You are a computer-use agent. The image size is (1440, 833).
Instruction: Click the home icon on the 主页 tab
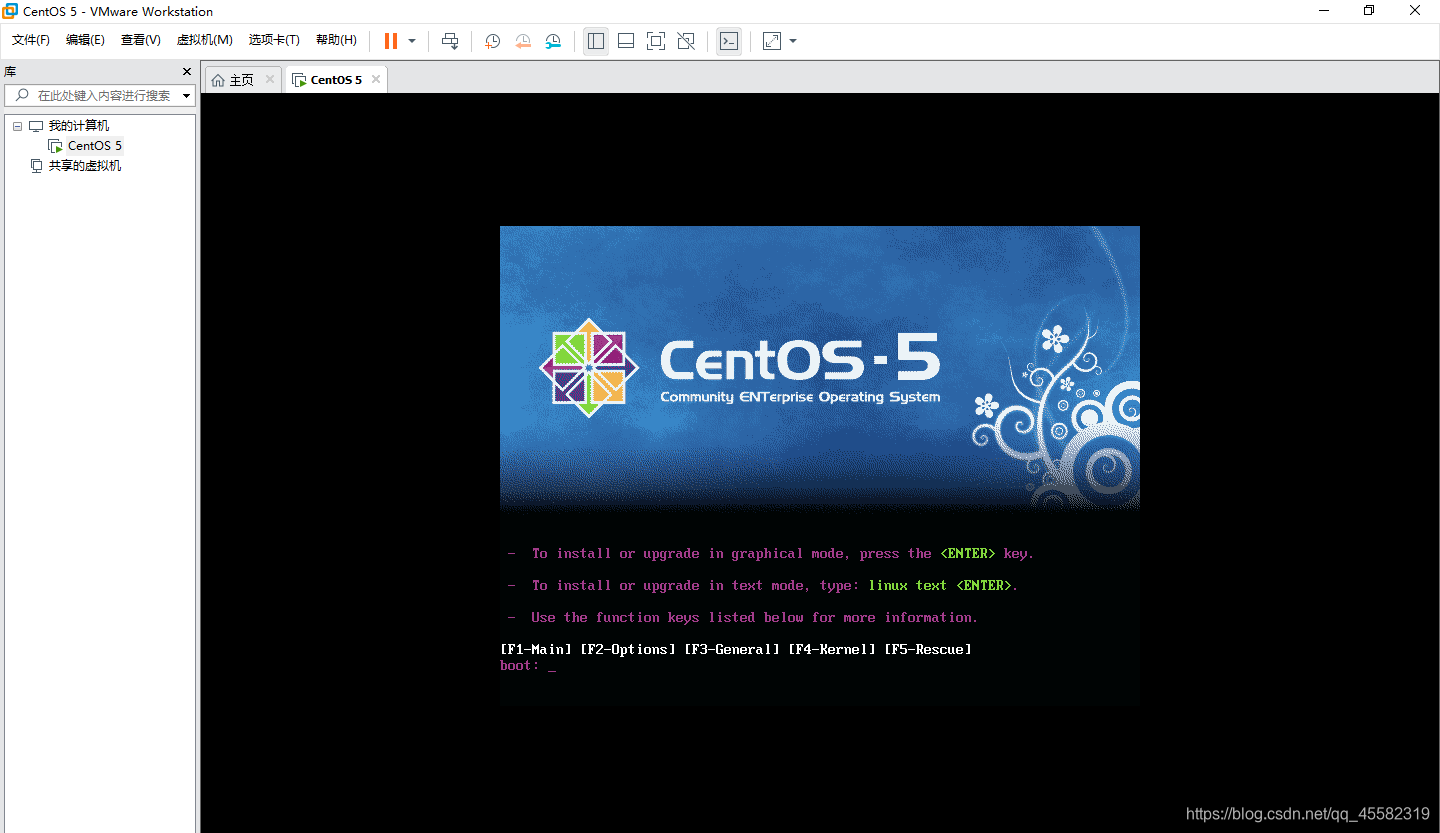218,80
